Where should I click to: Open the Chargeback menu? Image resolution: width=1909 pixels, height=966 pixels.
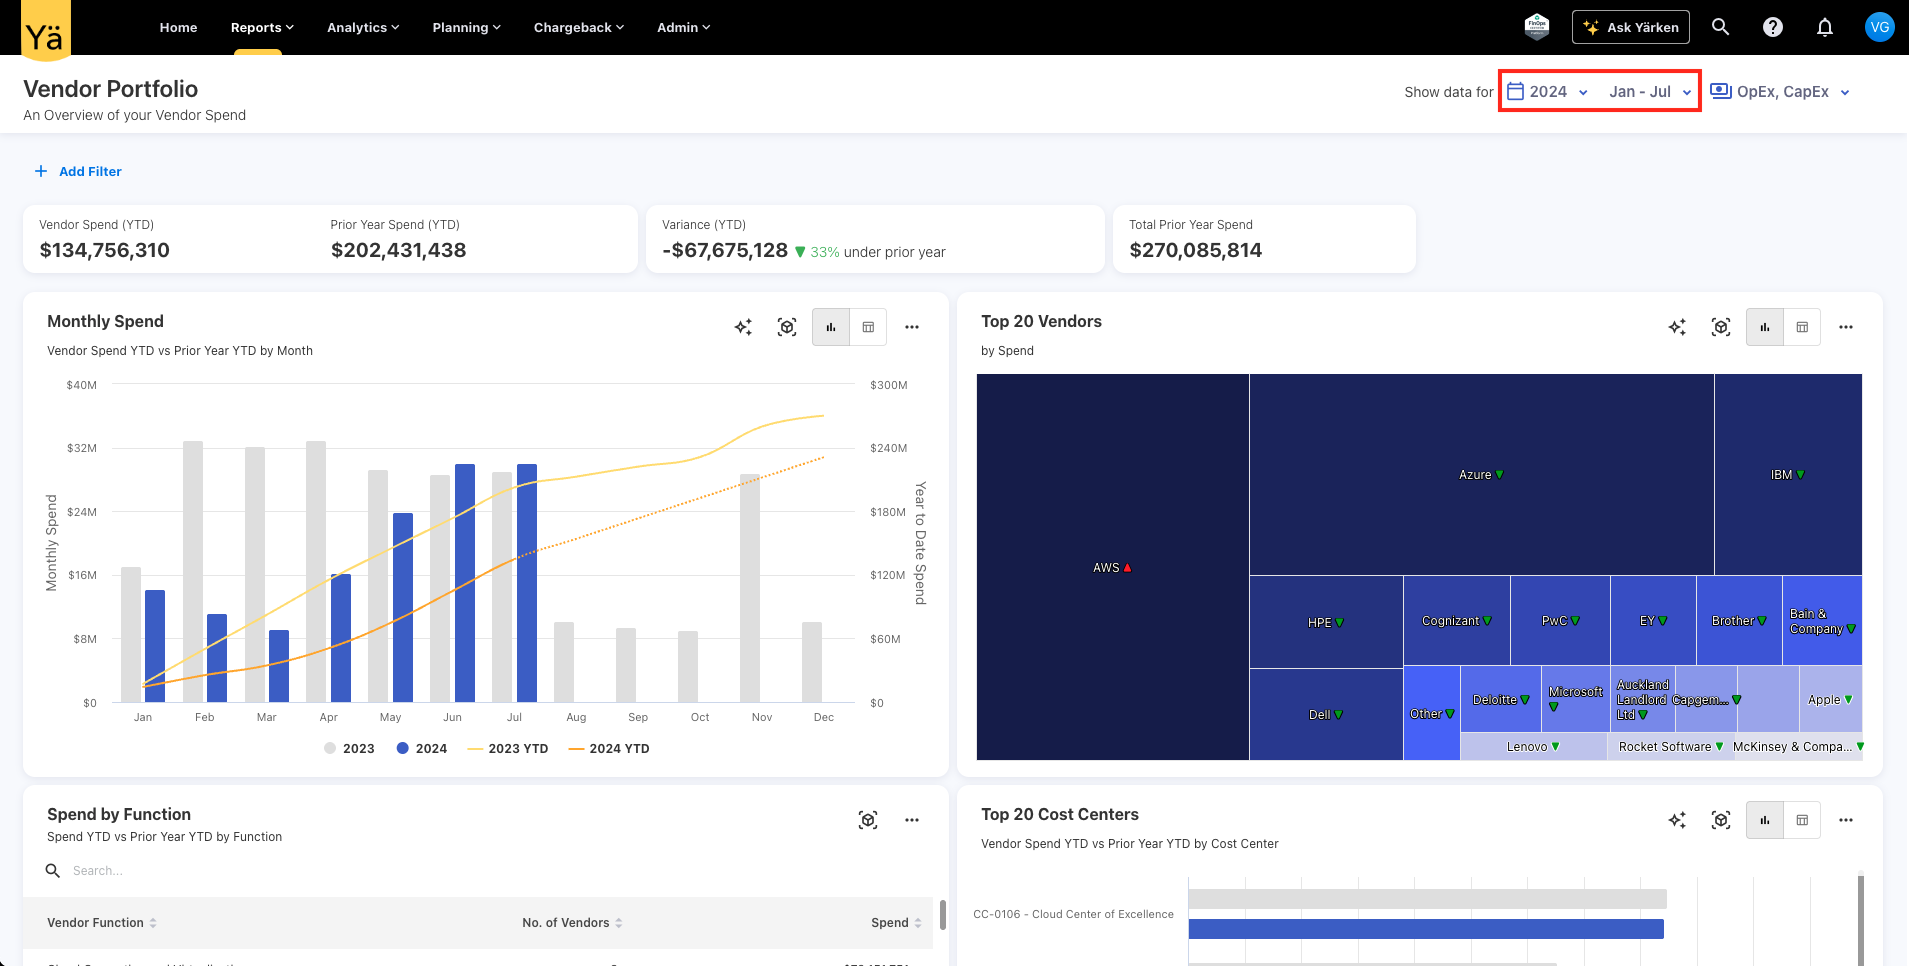click(578, 27)
